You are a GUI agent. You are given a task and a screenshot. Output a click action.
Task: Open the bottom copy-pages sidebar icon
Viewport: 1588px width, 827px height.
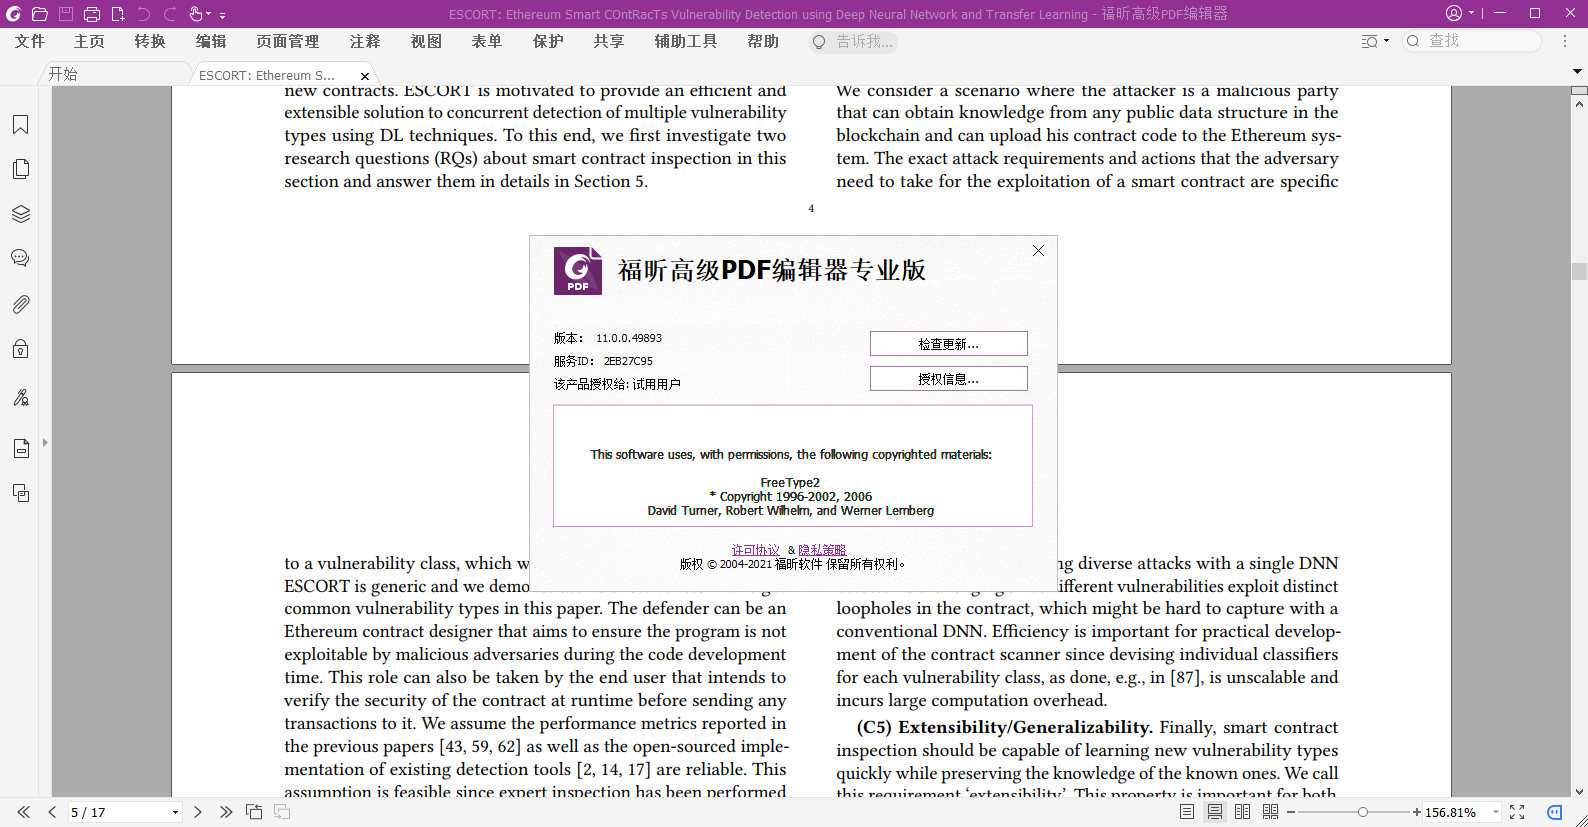click(20, 493)
